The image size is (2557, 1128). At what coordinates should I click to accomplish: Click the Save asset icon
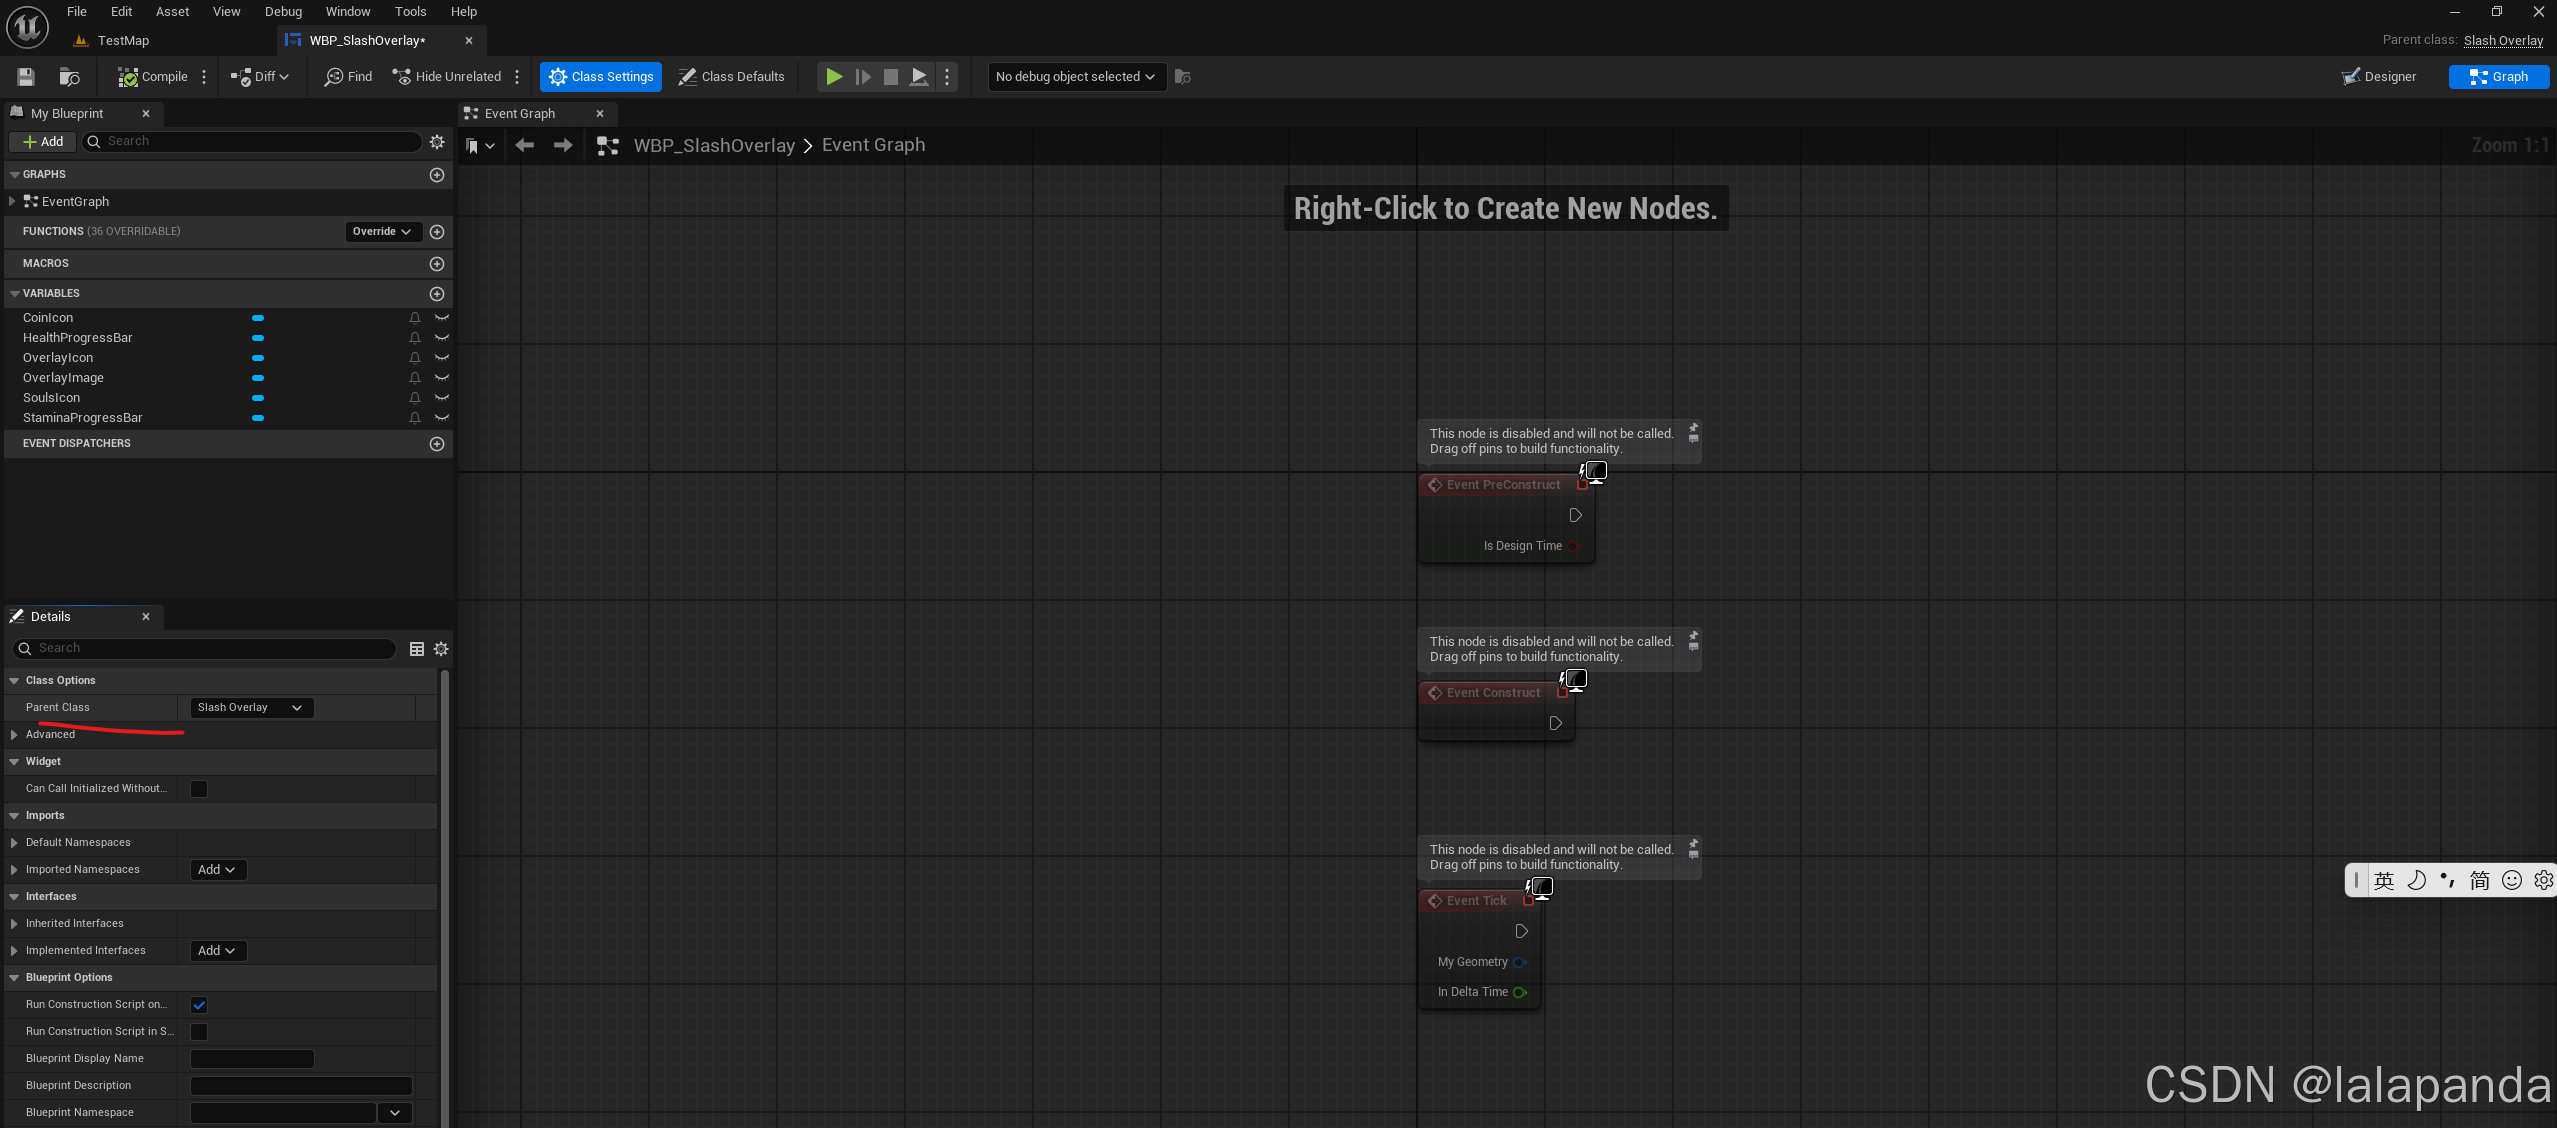26,77
